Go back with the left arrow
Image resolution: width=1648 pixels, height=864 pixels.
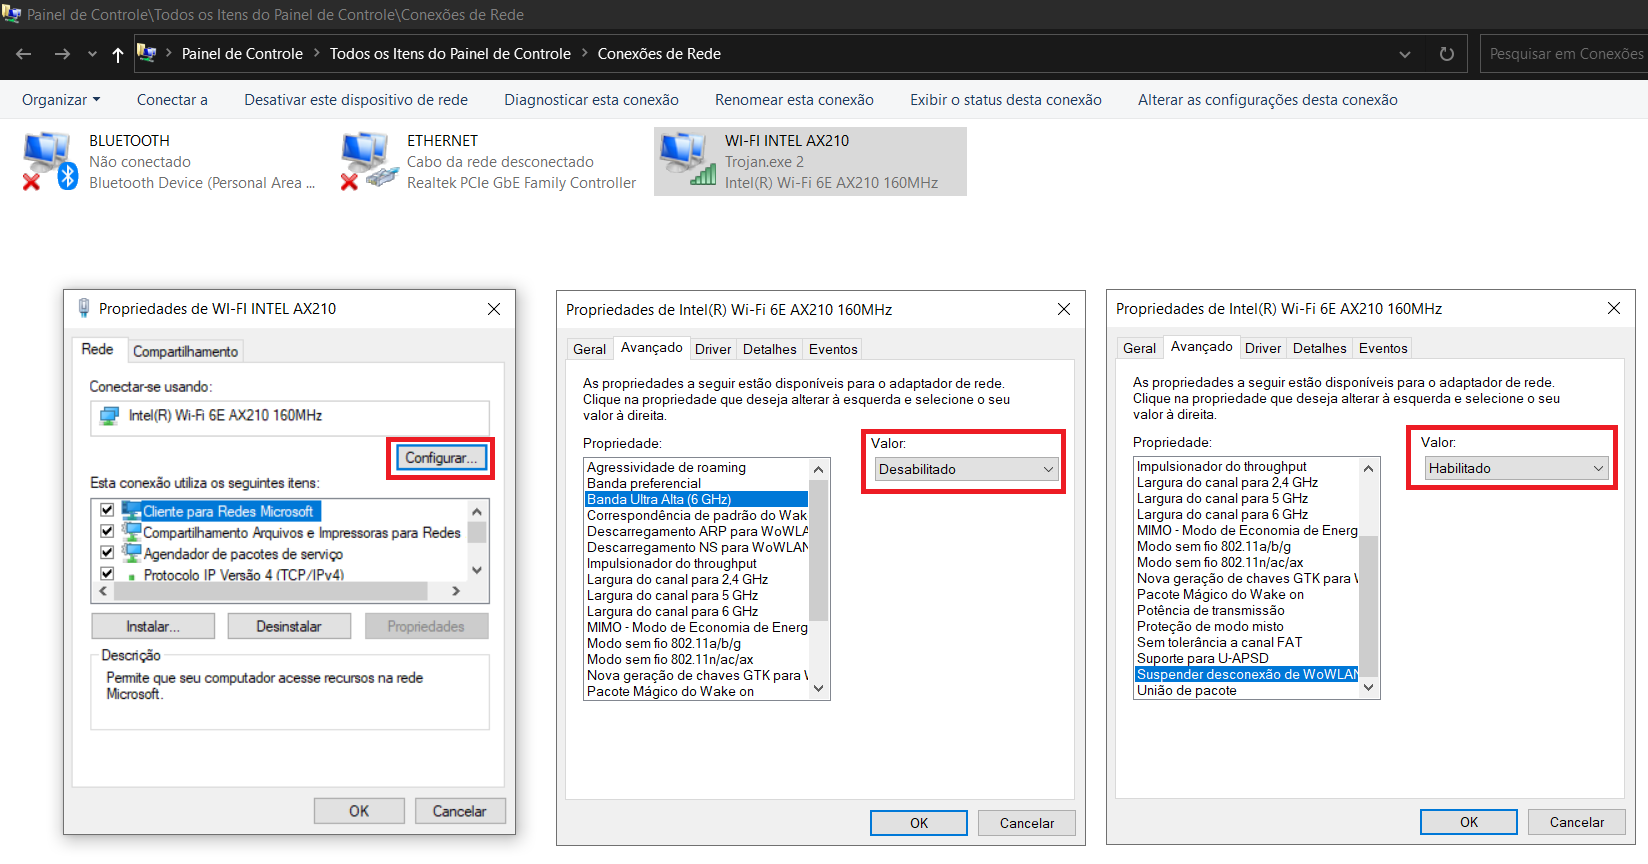(x=24, y=54)
